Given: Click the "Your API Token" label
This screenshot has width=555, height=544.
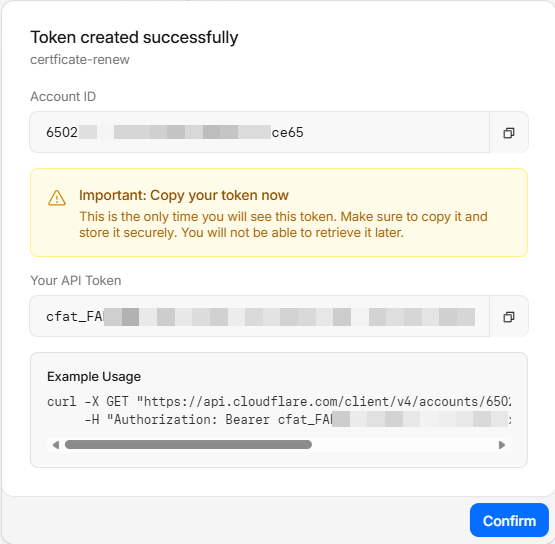Looking at the screenshot, I should (76, 281).
